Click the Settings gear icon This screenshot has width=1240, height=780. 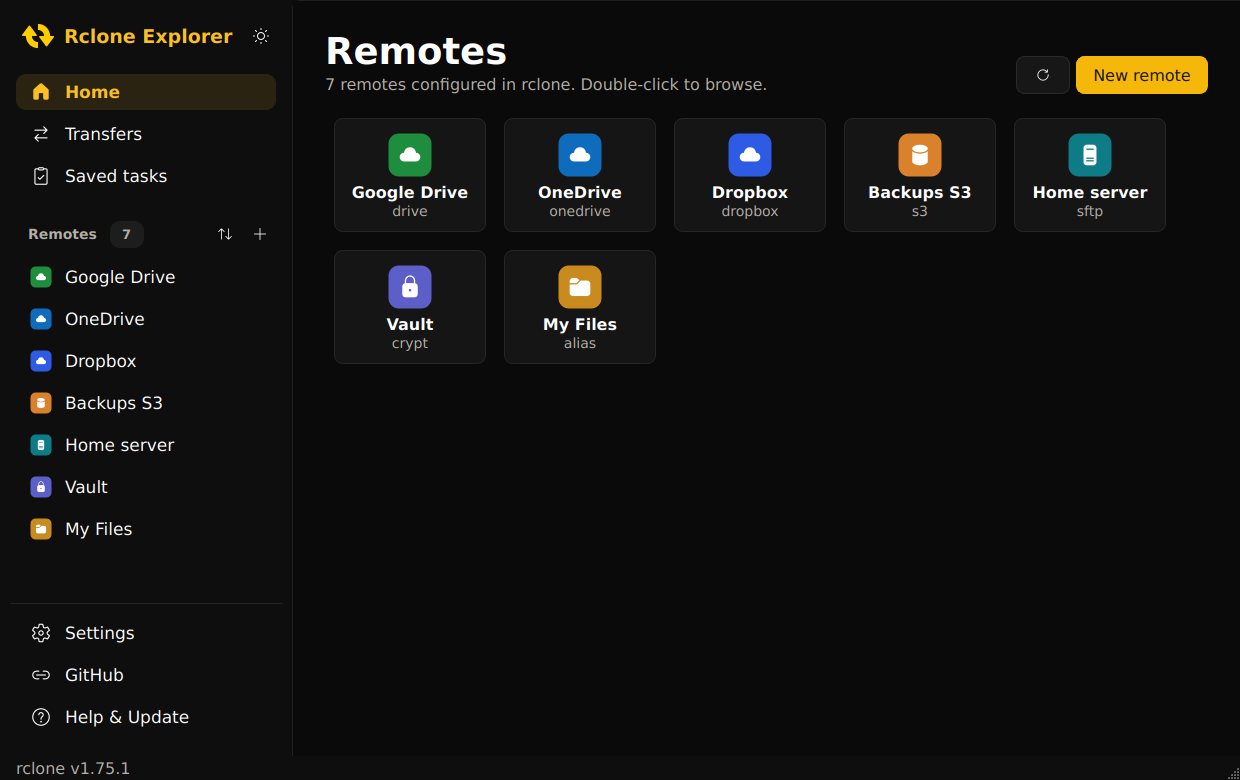click(41, 633)
